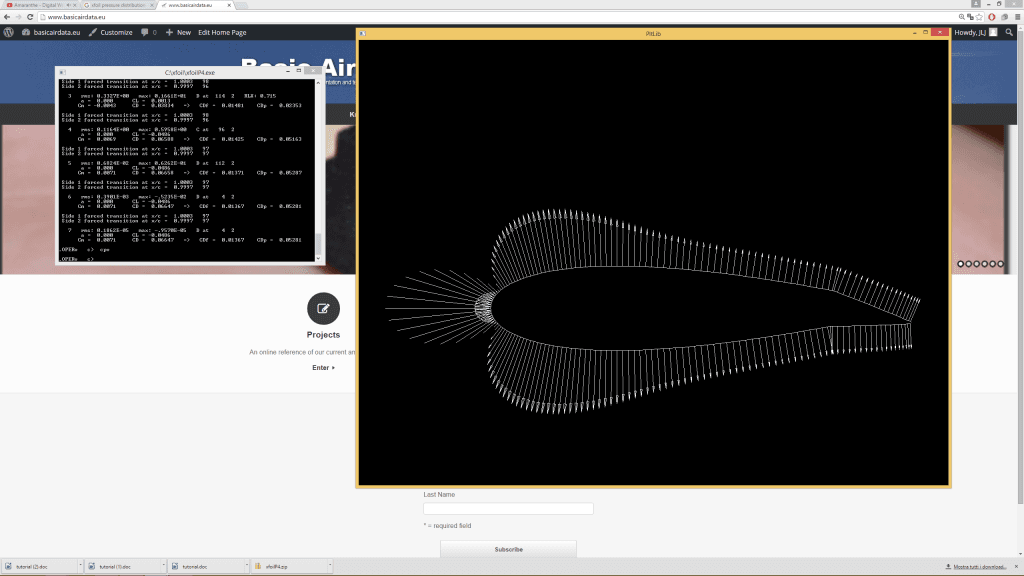
Task: Reload the basicairdata.eu page
Action: coord(30,17)
